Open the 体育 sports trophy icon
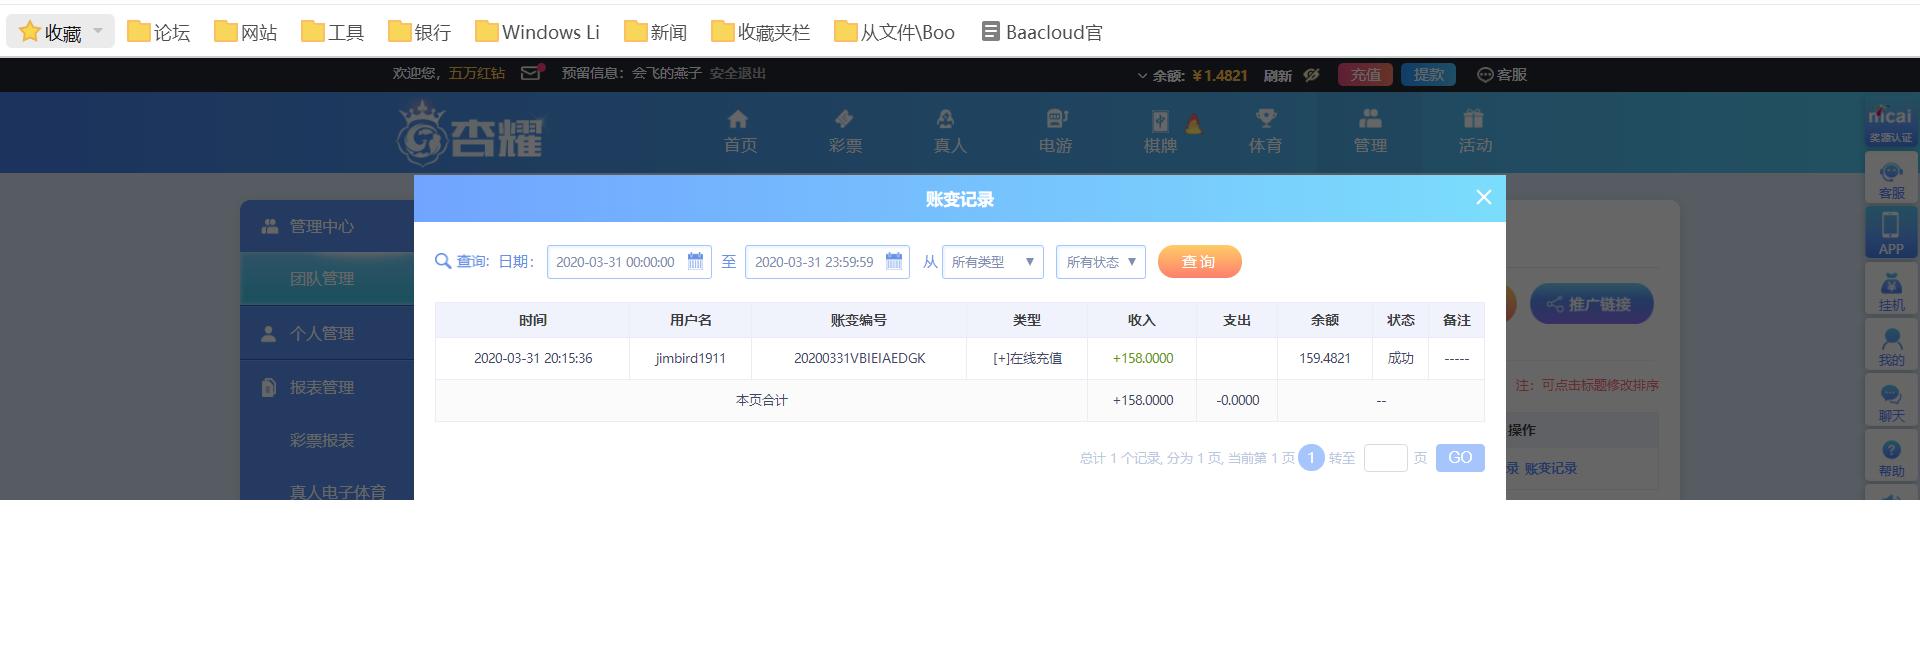 pos(1265,121)
